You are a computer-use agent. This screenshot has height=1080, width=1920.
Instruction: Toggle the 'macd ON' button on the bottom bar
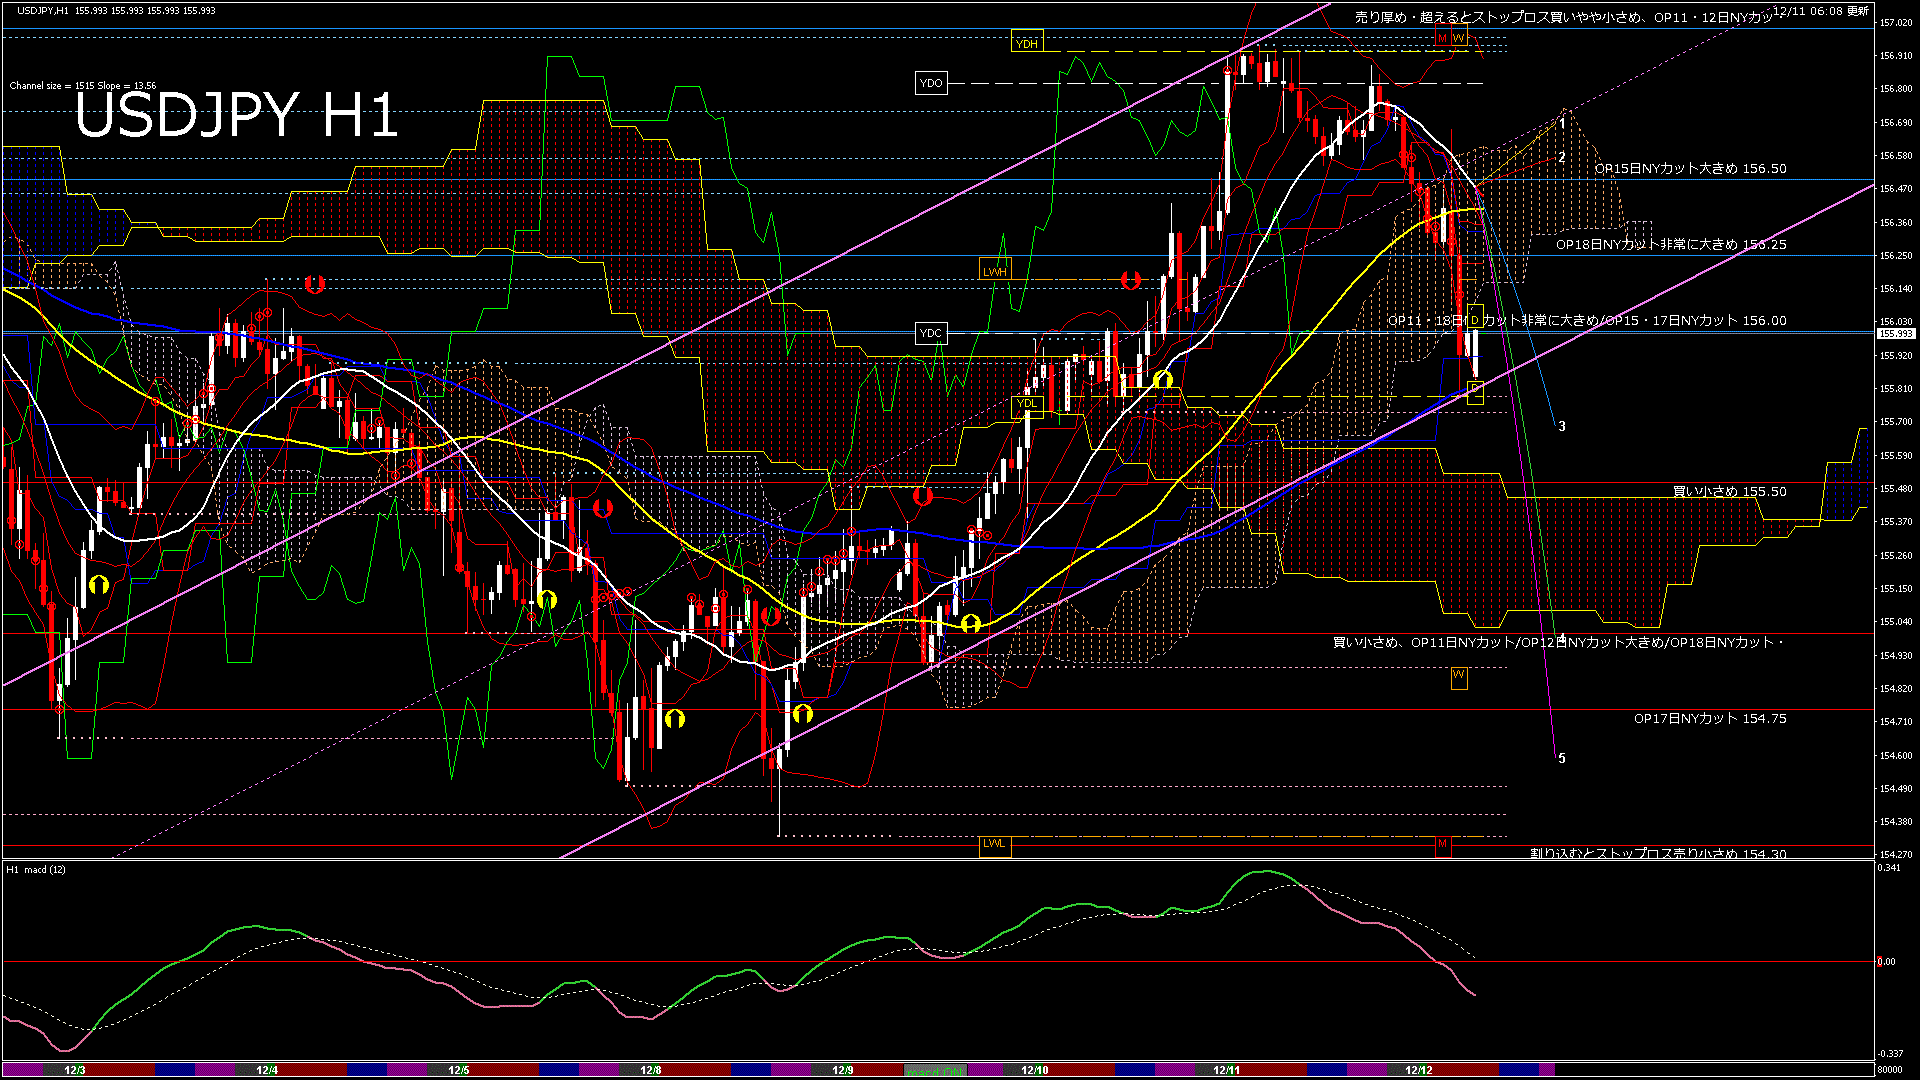pos(936,1071)
